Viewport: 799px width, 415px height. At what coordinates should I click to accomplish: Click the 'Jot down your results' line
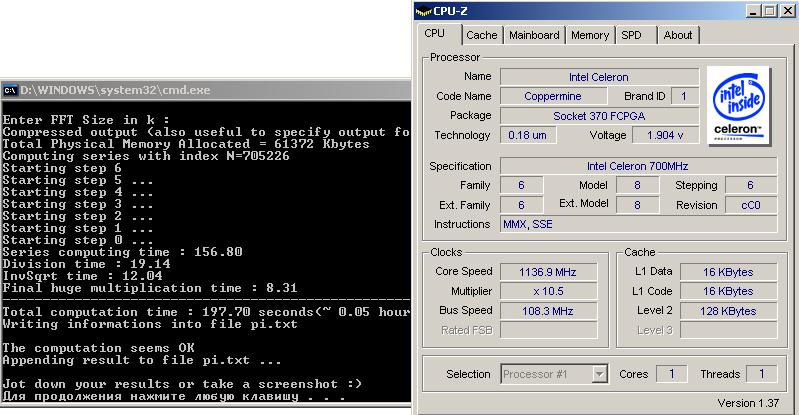pyautogui.click(x=182, y=384)
